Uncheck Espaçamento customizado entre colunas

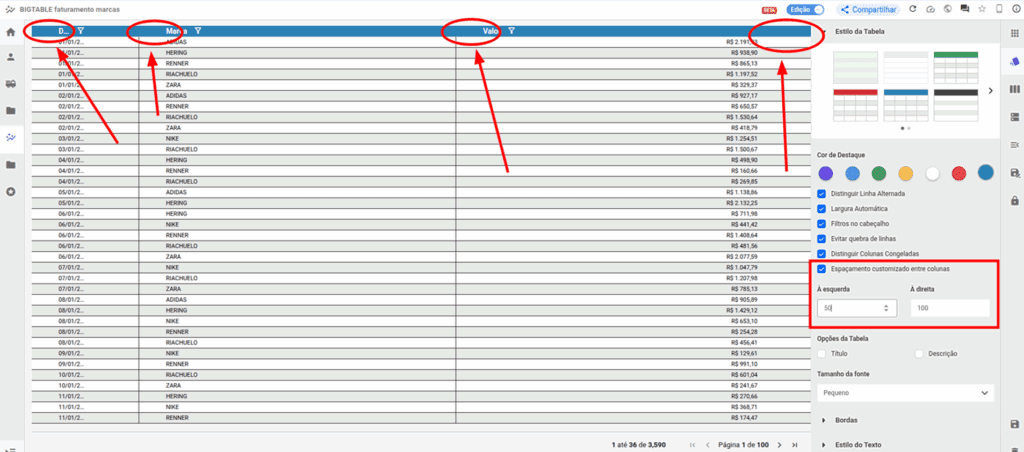822,269
